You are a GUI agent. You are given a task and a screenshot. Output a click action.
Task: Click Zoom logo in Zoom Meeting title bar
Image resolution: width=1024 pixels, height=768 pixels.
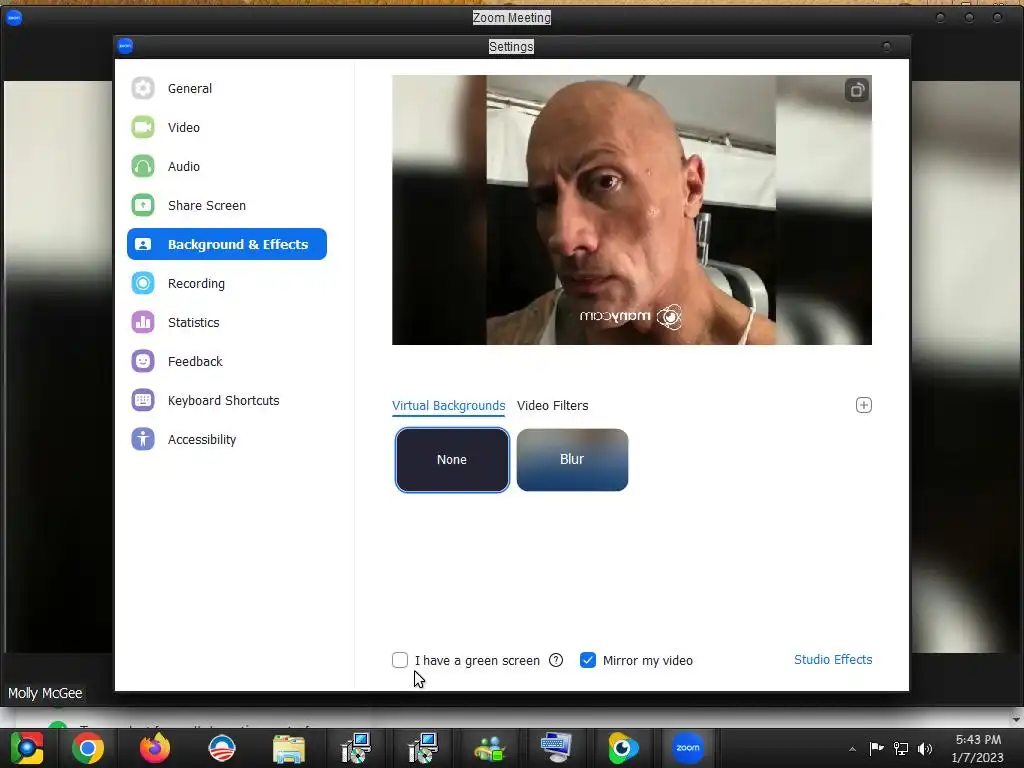pyautogui.click(x=14, y=18)
